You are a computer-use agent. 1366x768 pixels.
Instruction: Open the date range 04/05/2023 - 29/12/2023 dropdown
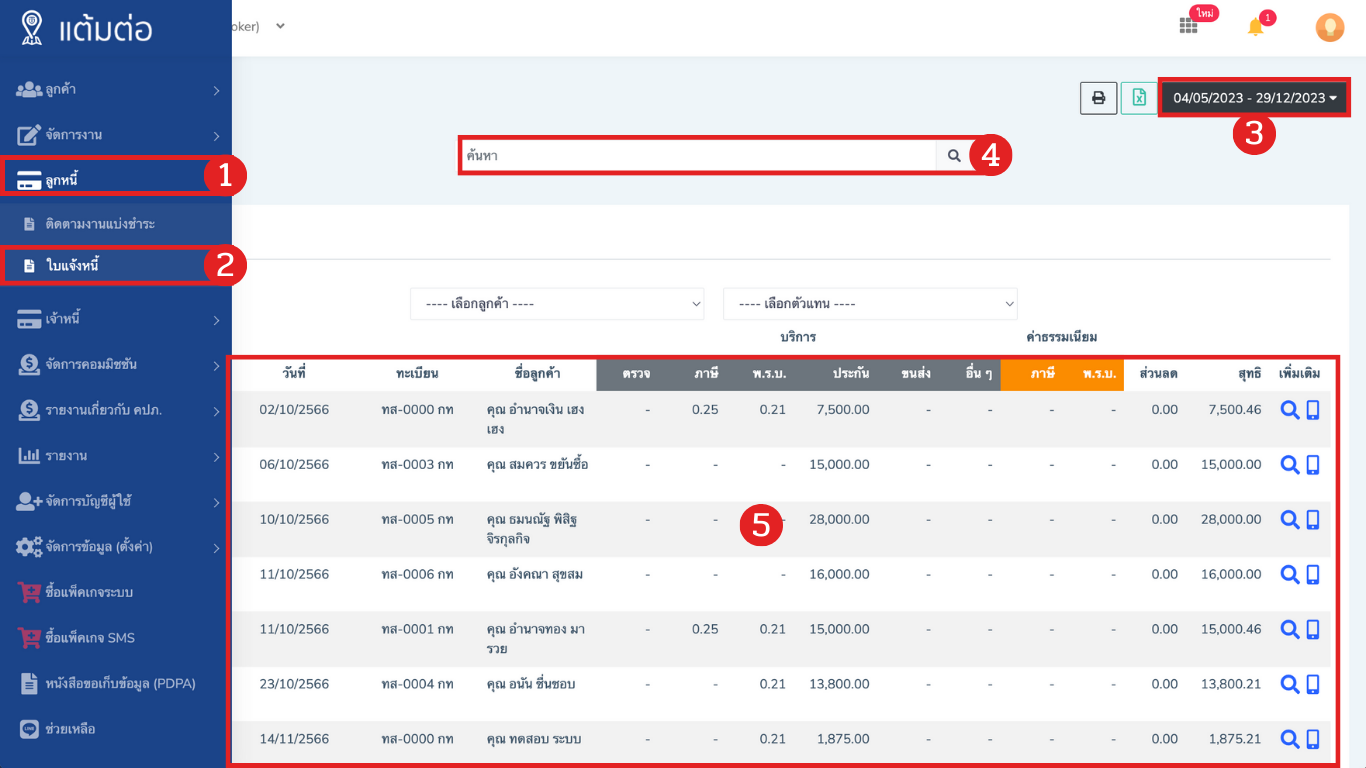tap(1255, 98)
